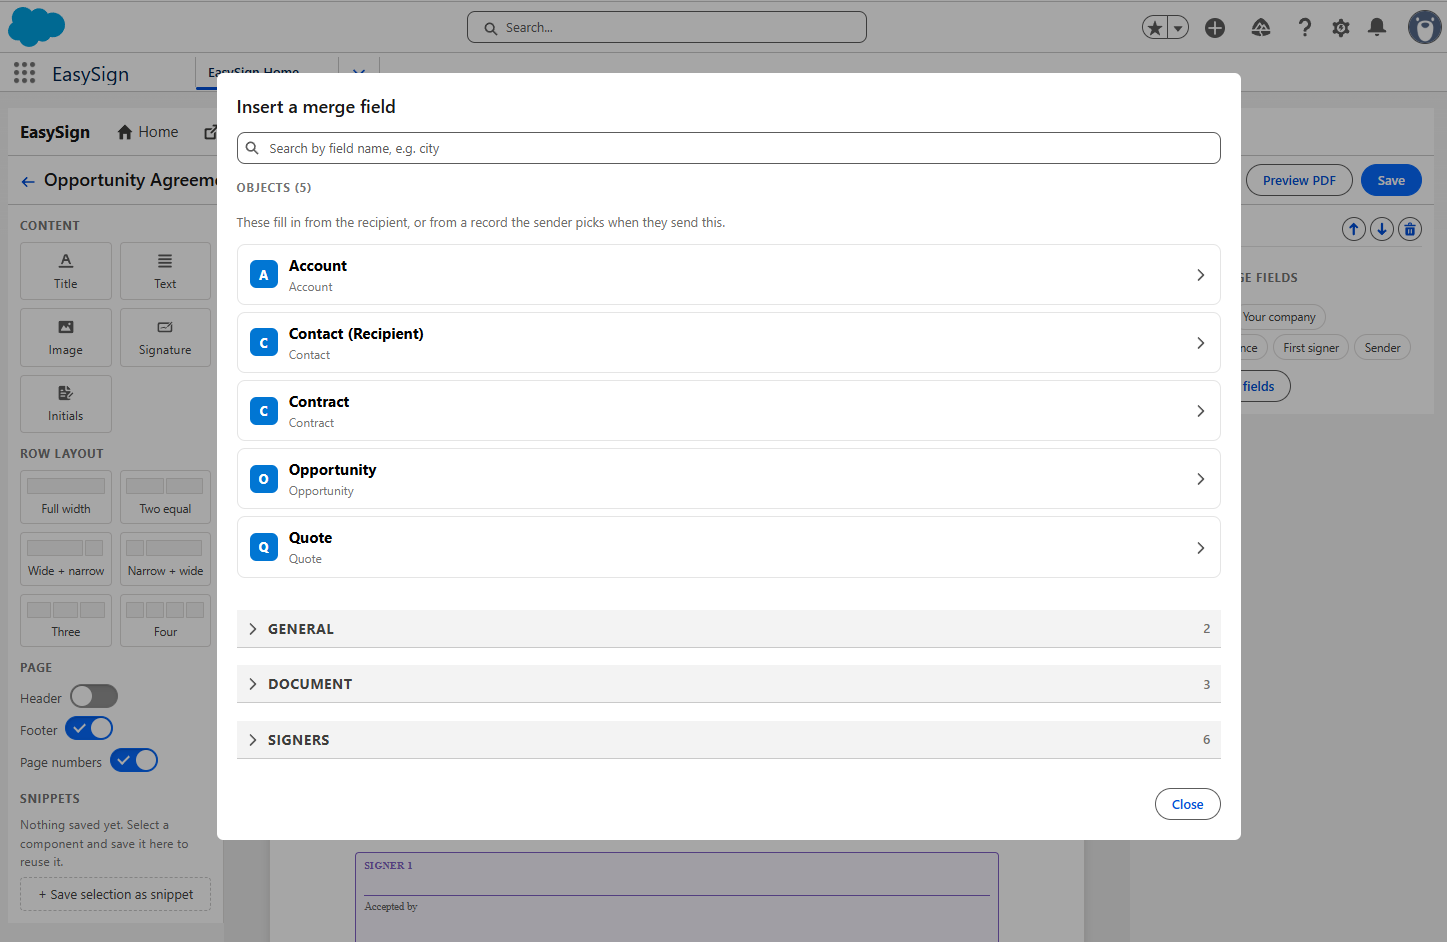Insert the Your company merge field
1447x942 pixels.
point(1281,317)
